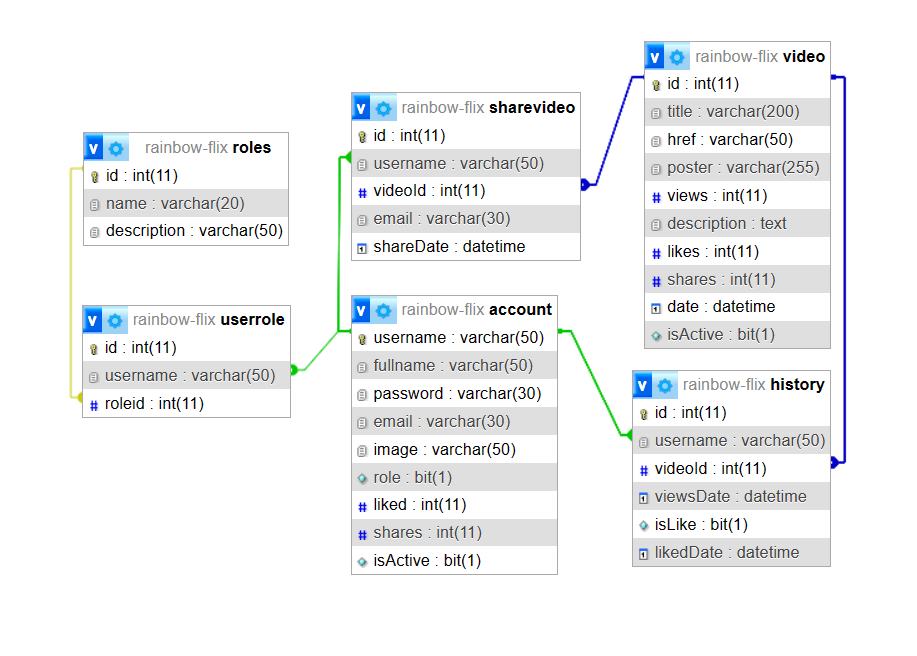Click the primary key icon beside account username
Image resolution: width=917 pixels, height=656 pixels.
coord(362,338)
